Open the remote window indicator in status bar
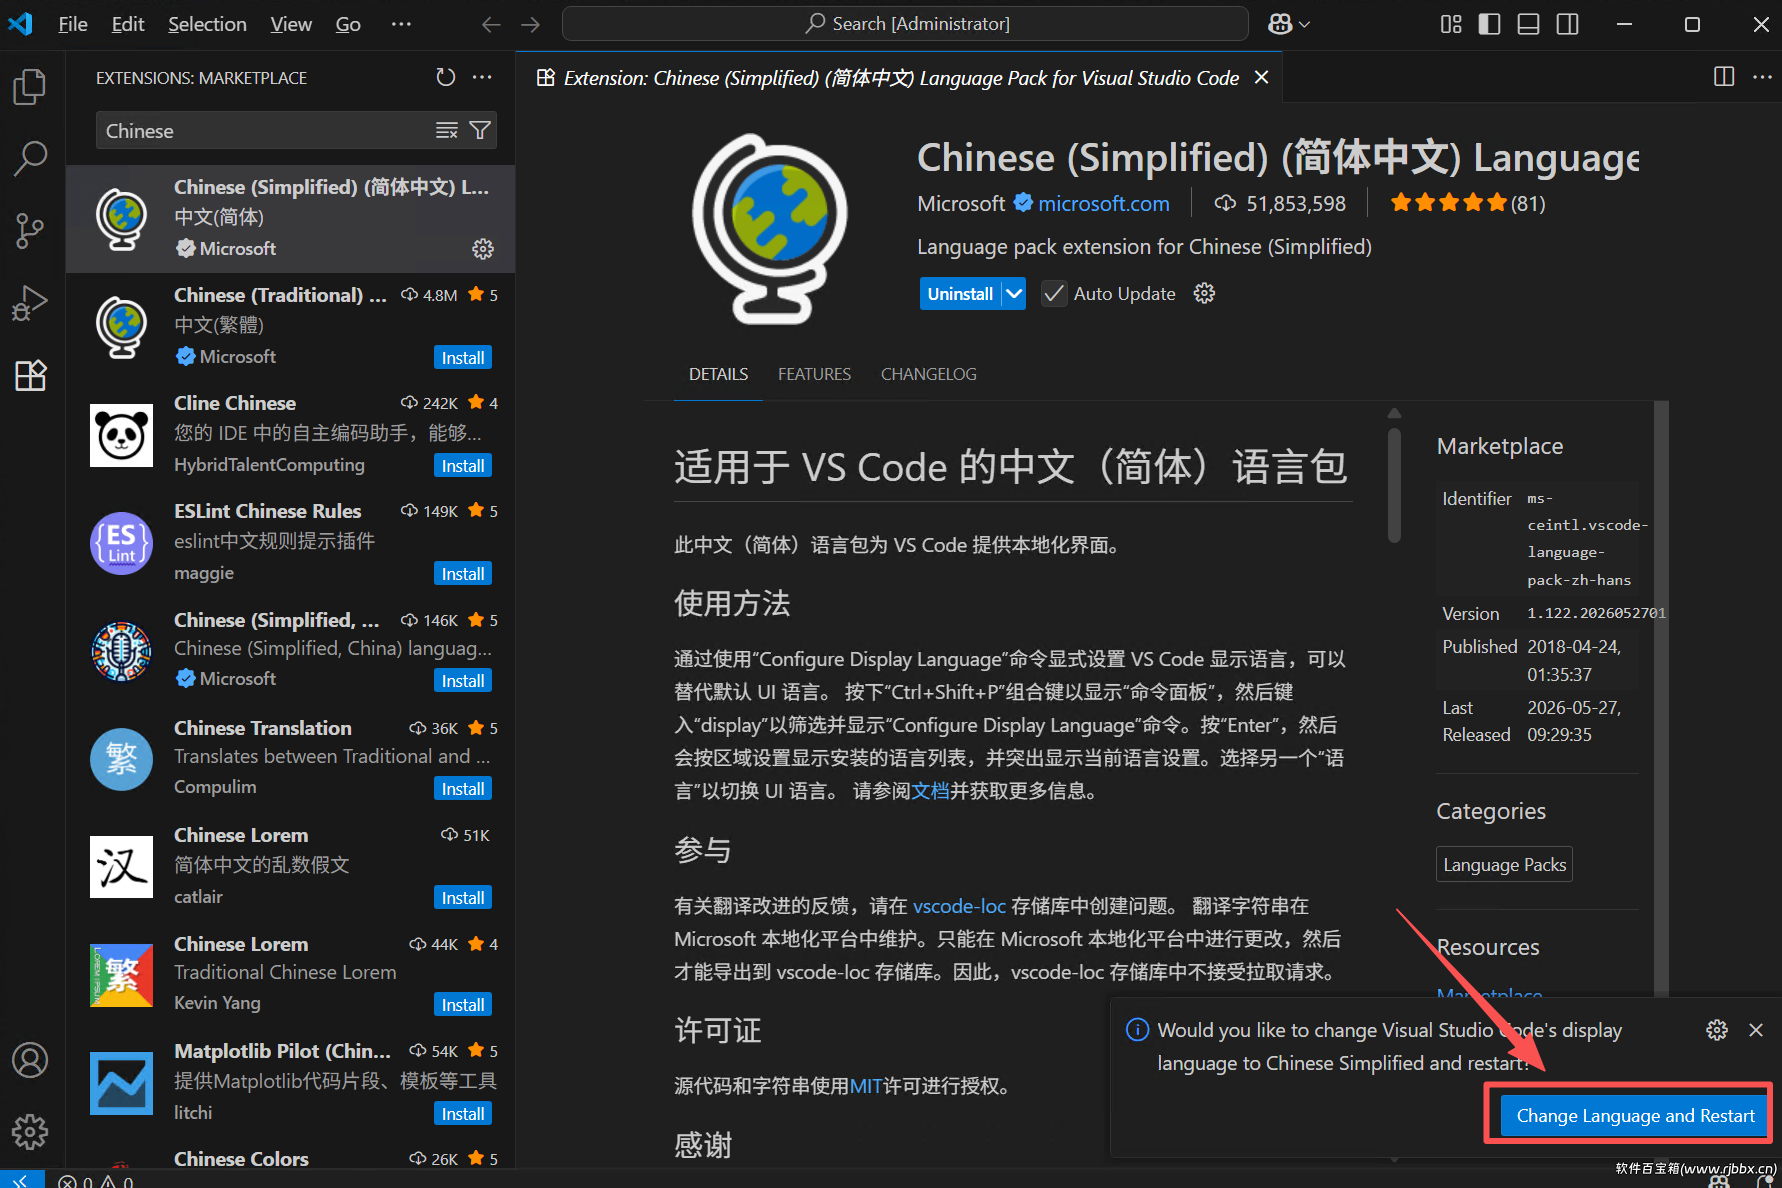Viewport: 1782px width, 1188px height. tap(21, 1180)
